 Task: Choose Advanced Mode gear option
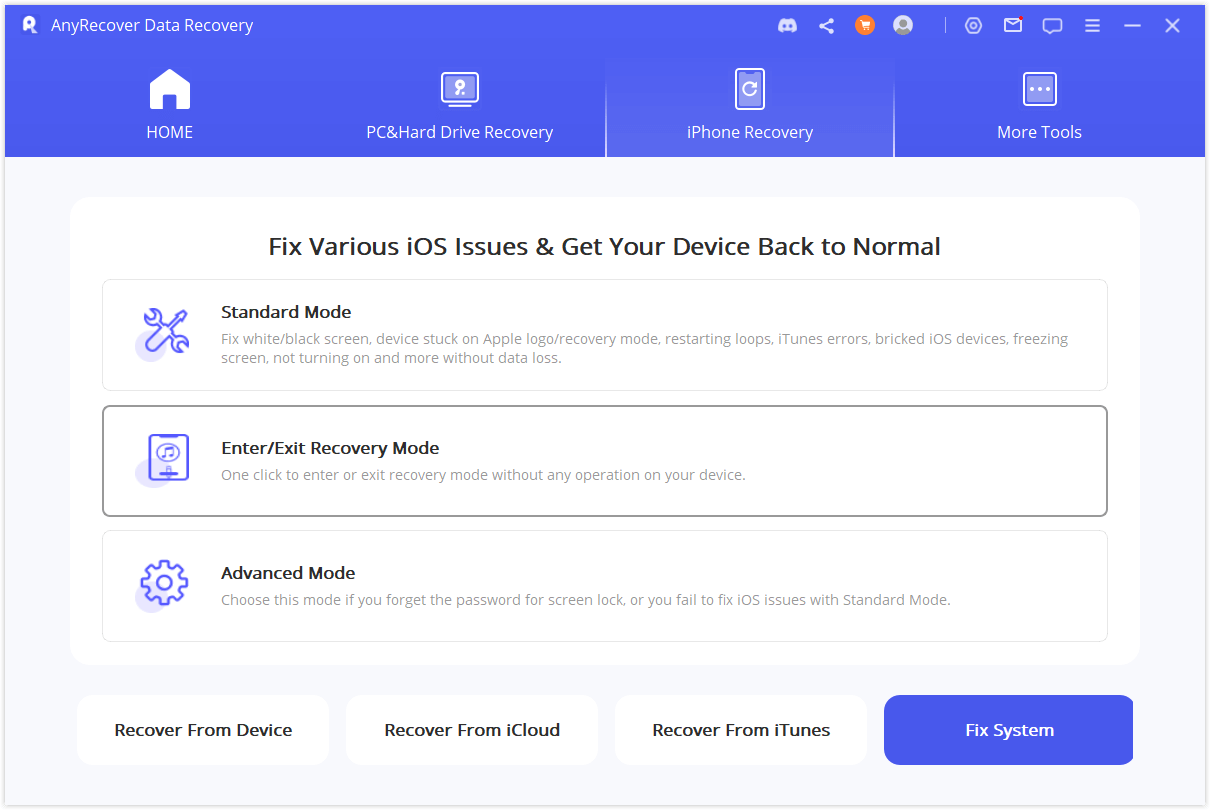[604, 585]
